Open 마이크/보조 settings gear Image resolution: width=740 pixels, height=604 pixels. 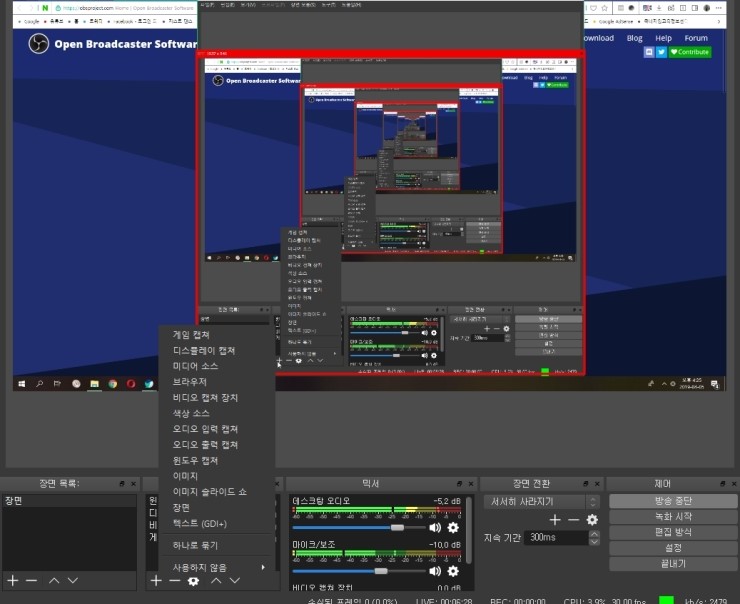(x=453, y=571)
